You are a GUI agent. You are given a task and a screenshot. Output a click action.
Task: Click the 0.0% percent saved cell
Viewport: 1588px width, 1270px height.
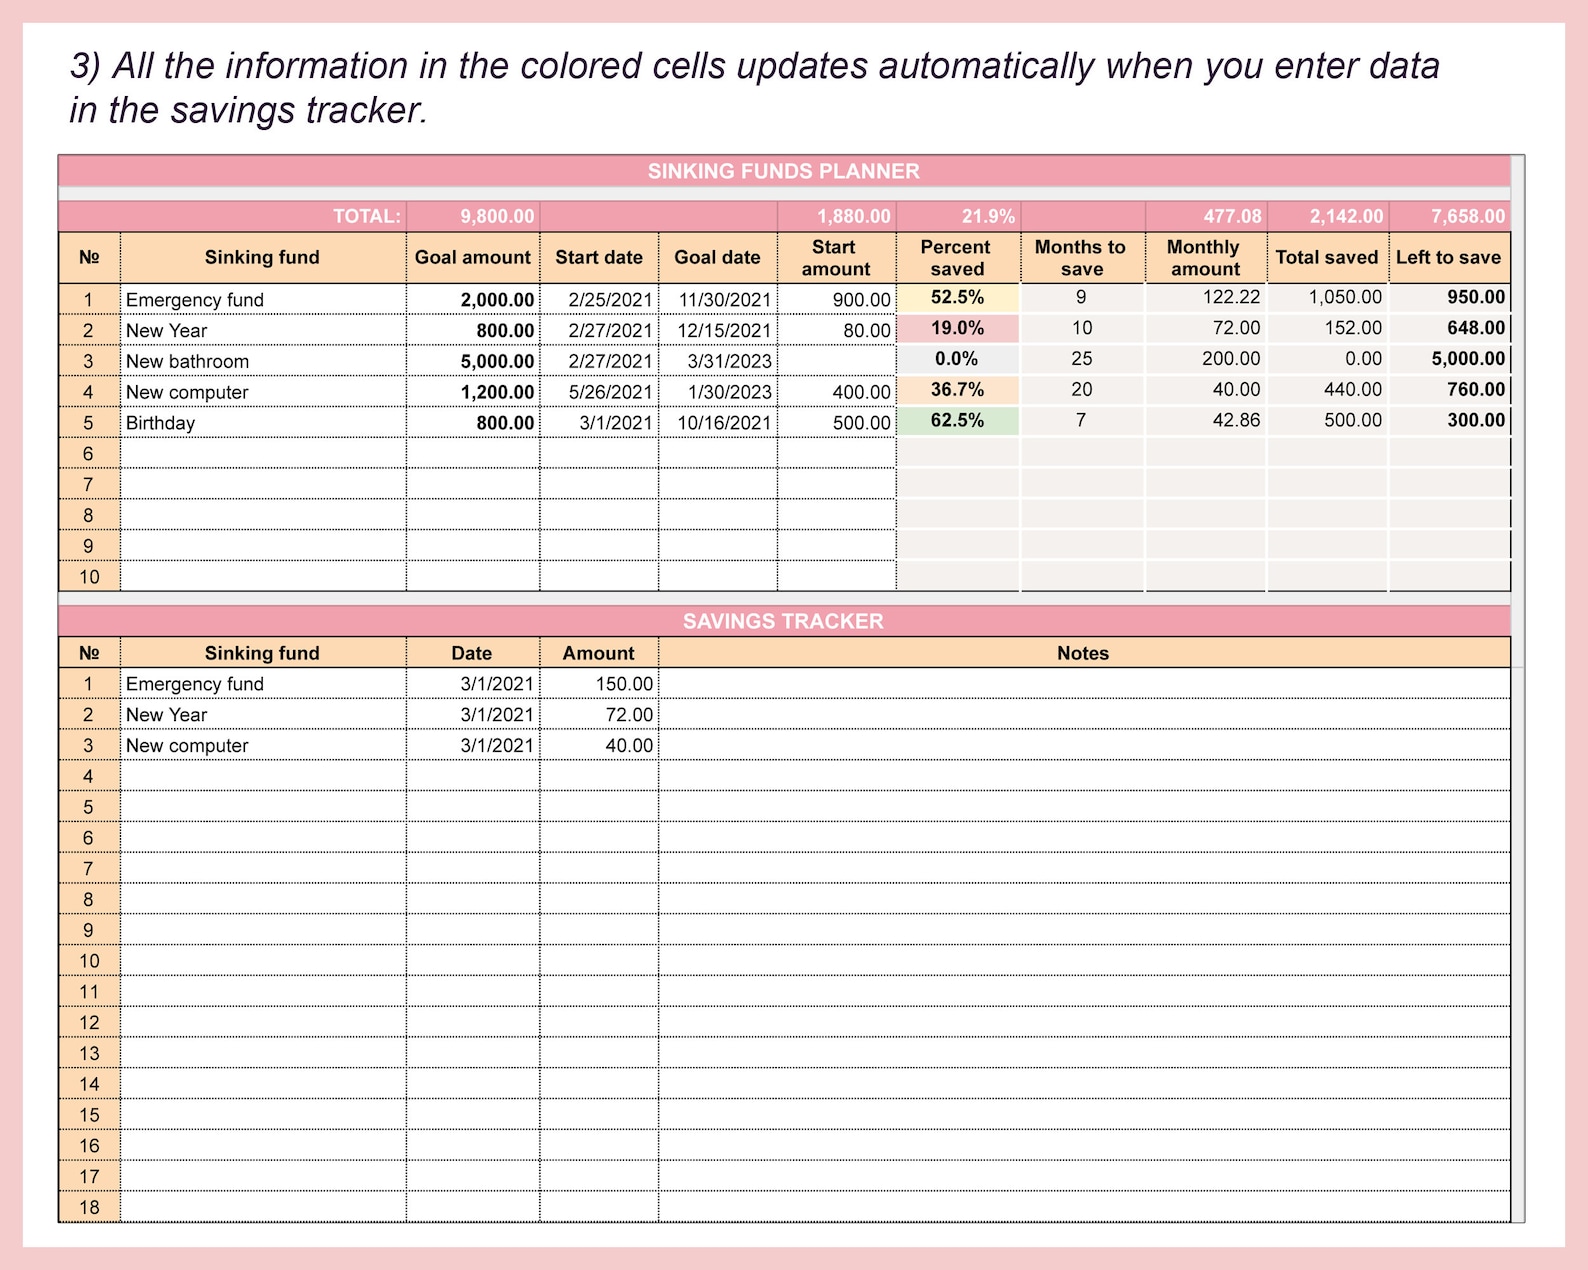[x=958, y=358]
